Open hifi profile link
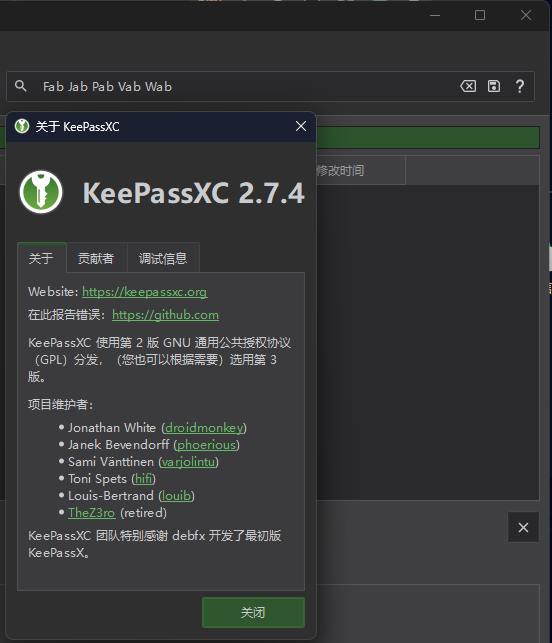Image resolution: width=552 pixels, height=643 pixels. tap(144, 479)
